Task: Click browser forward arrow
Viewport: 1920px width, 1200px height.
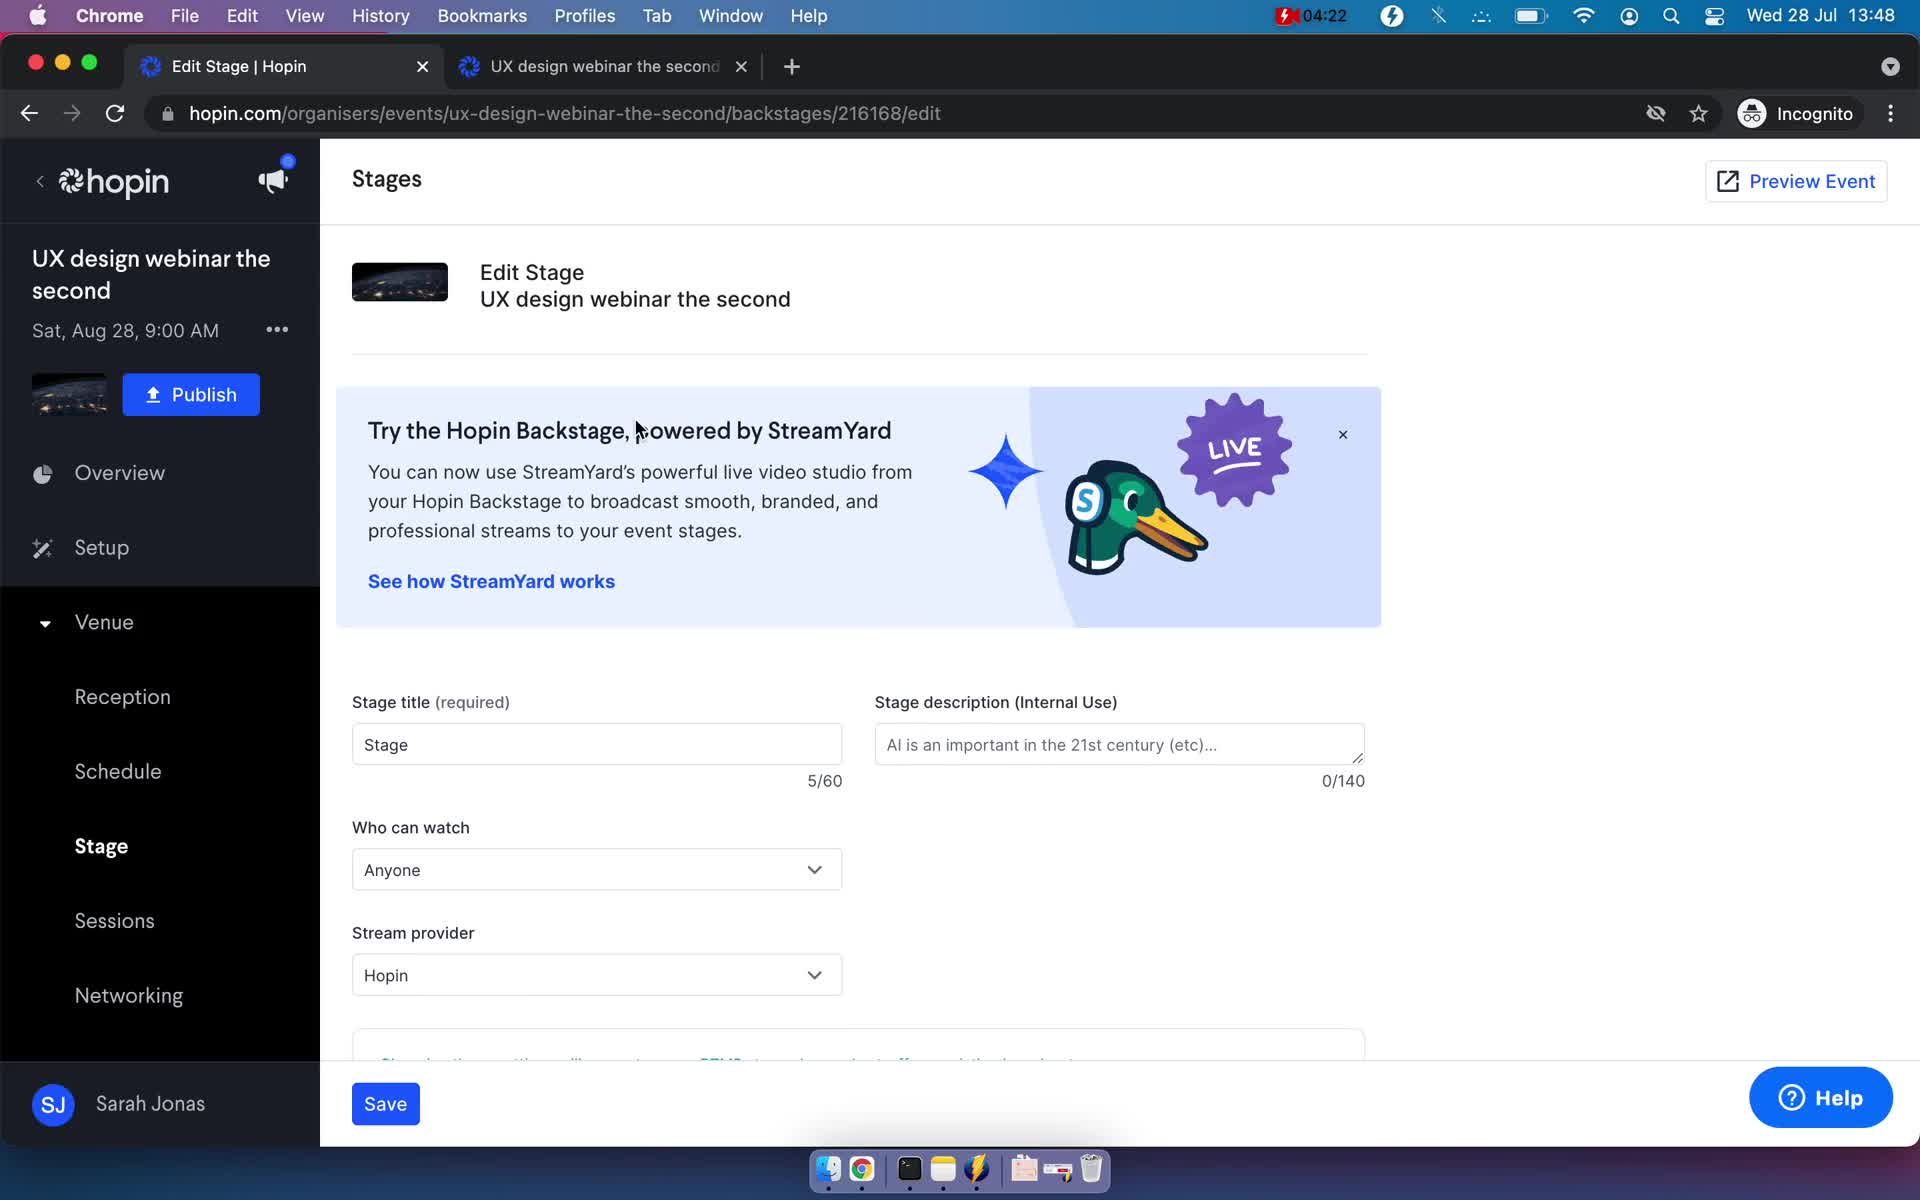Action: click(x=72, y=114)
